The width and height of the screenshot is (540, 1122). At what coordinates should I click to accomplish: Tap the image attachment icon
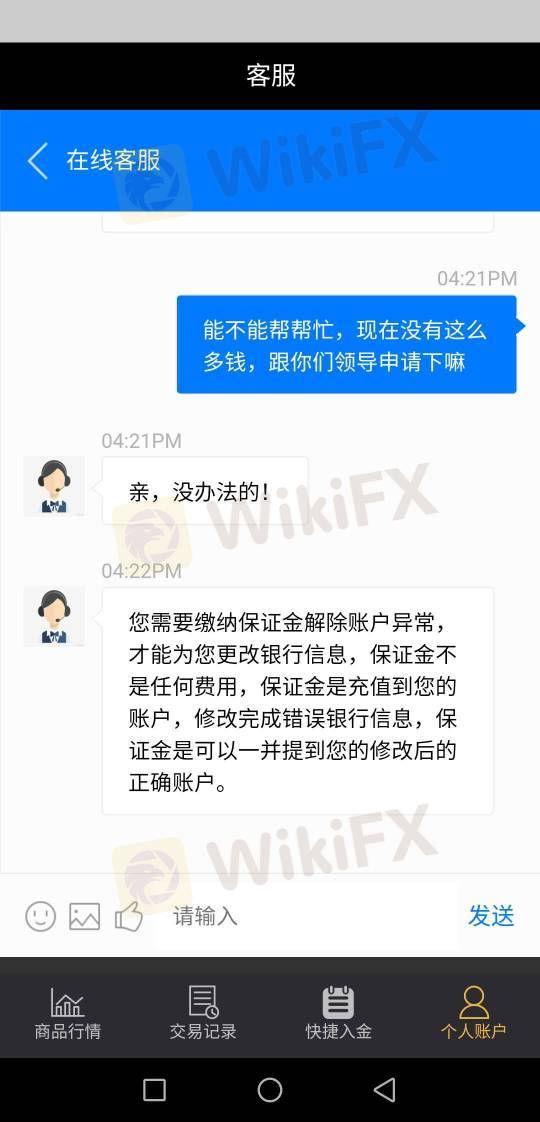(84, 916)
